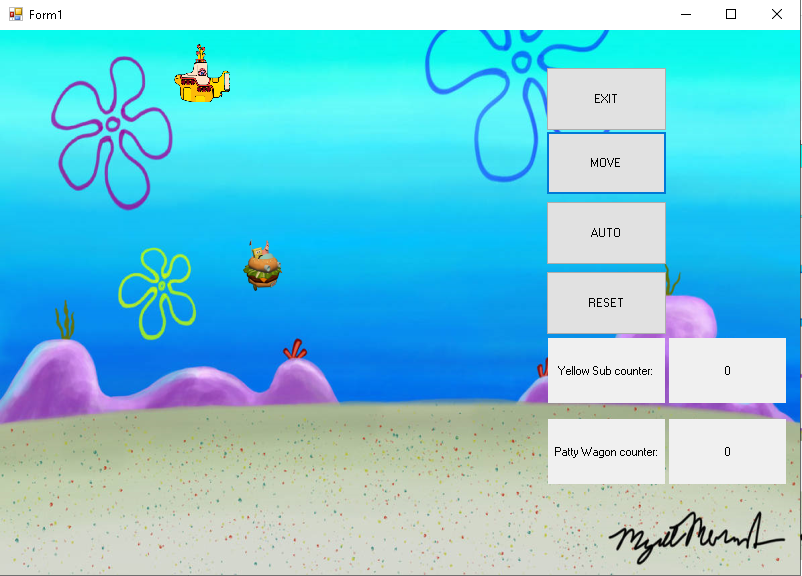The height and width of the screenshot is (576, 802).
Task: Select the Yellow Sub counter value box
Action: point(727,371)
